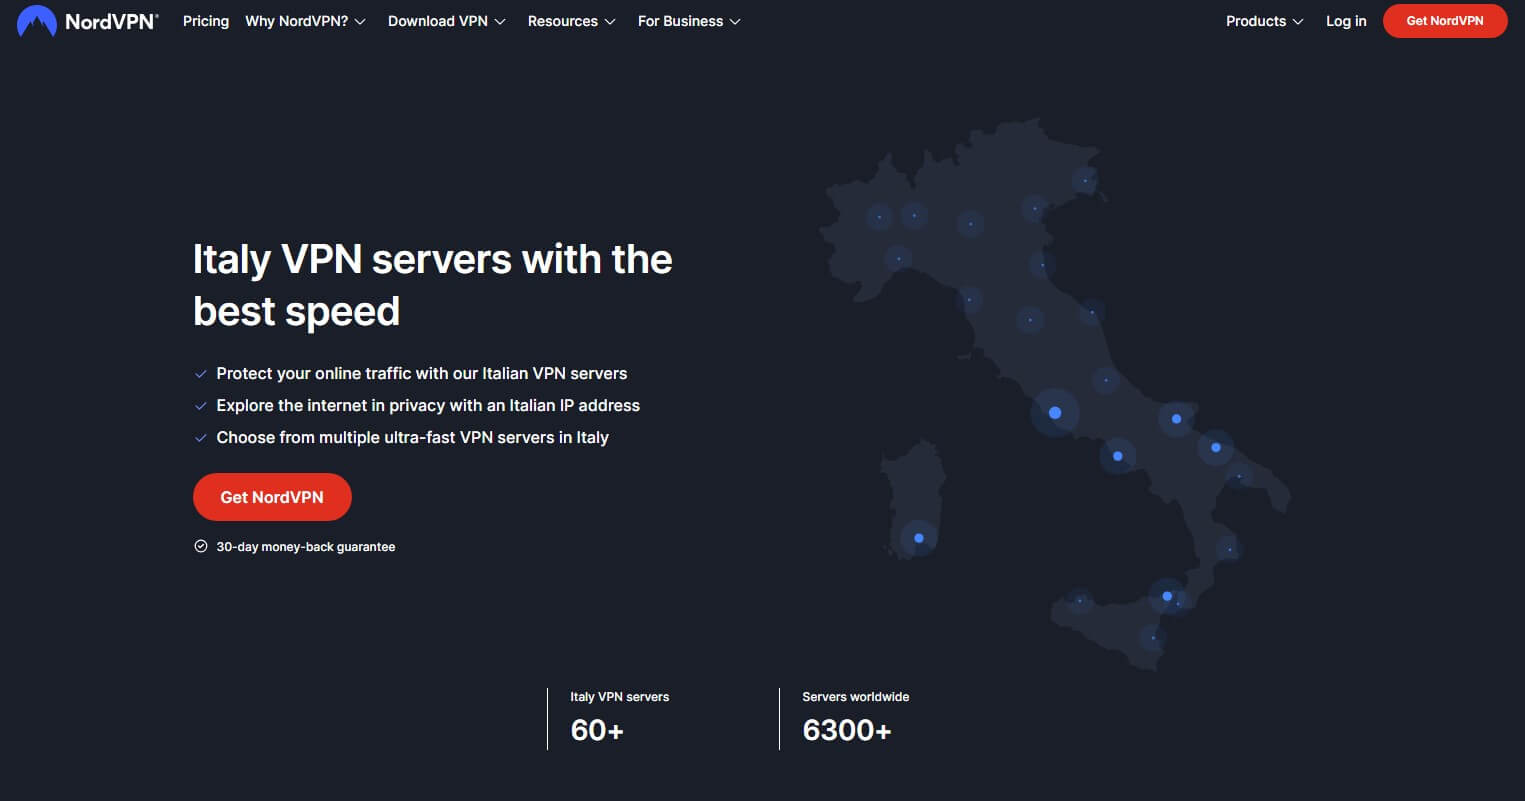Click the main 'Italy VPN servers' heading
The width and height of the screenshot is (1525, 801).
pyautogui.click(x=432, y=285)
